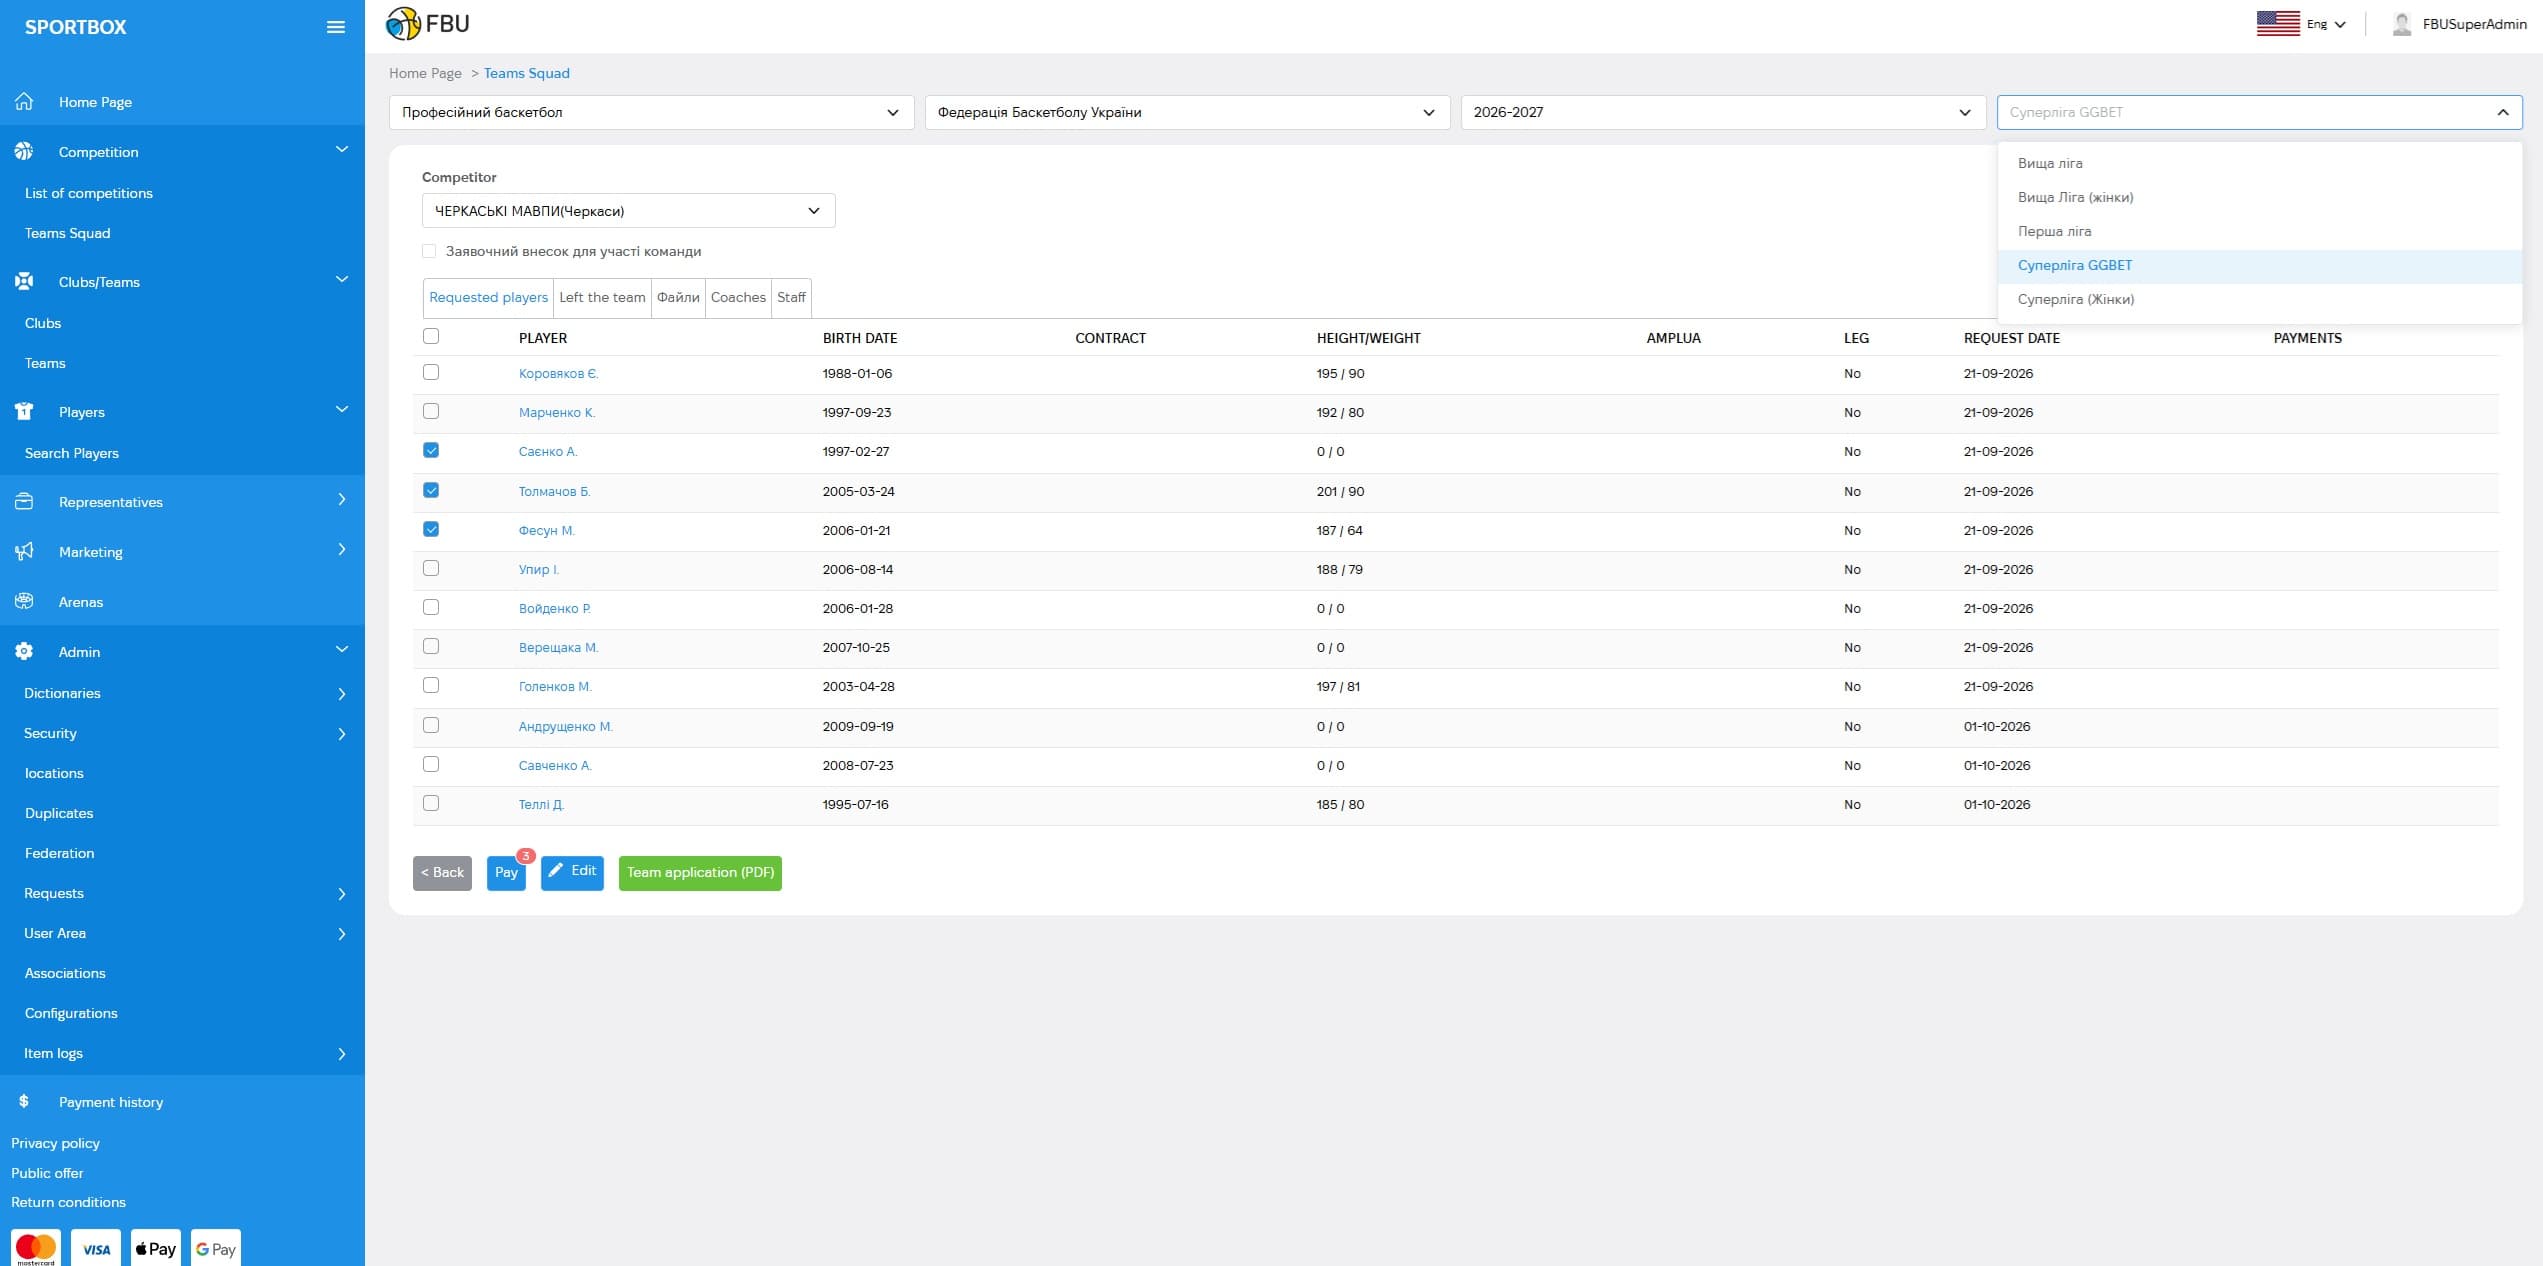
Task: Click the Home Page house icon
Action: [24, 101]
